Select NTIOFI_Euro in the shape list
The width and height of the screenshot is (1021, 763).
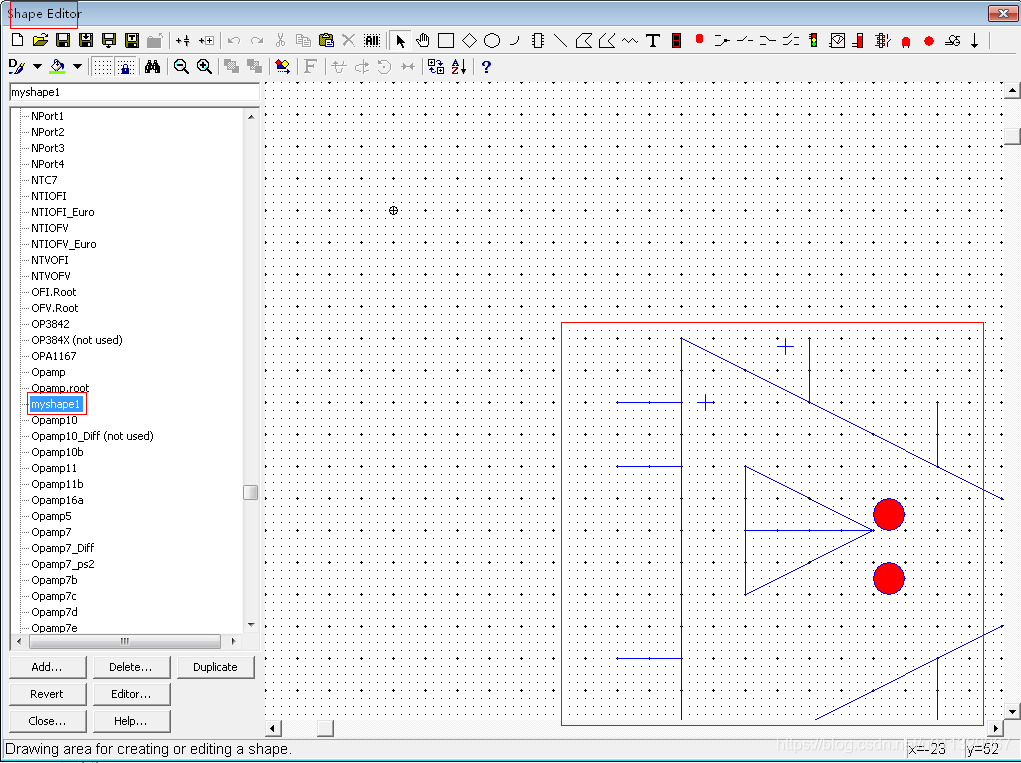pos(63,212)
